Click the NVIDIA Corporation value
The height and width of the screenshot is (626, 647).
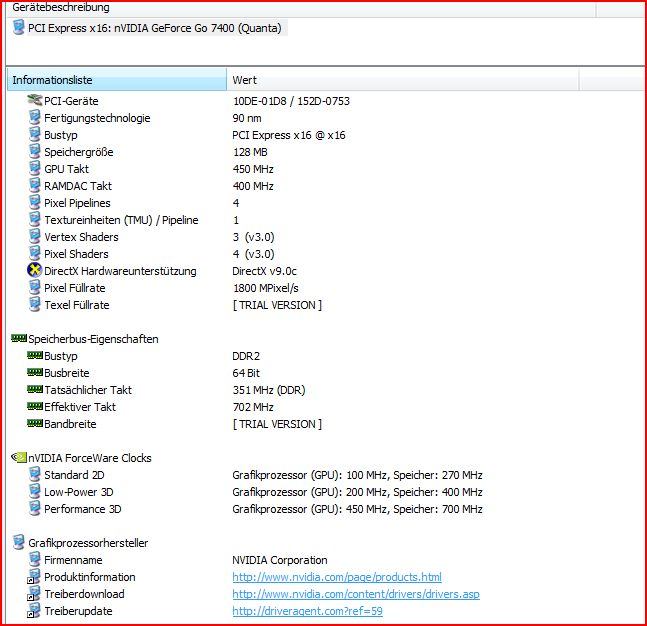(280, 560)
